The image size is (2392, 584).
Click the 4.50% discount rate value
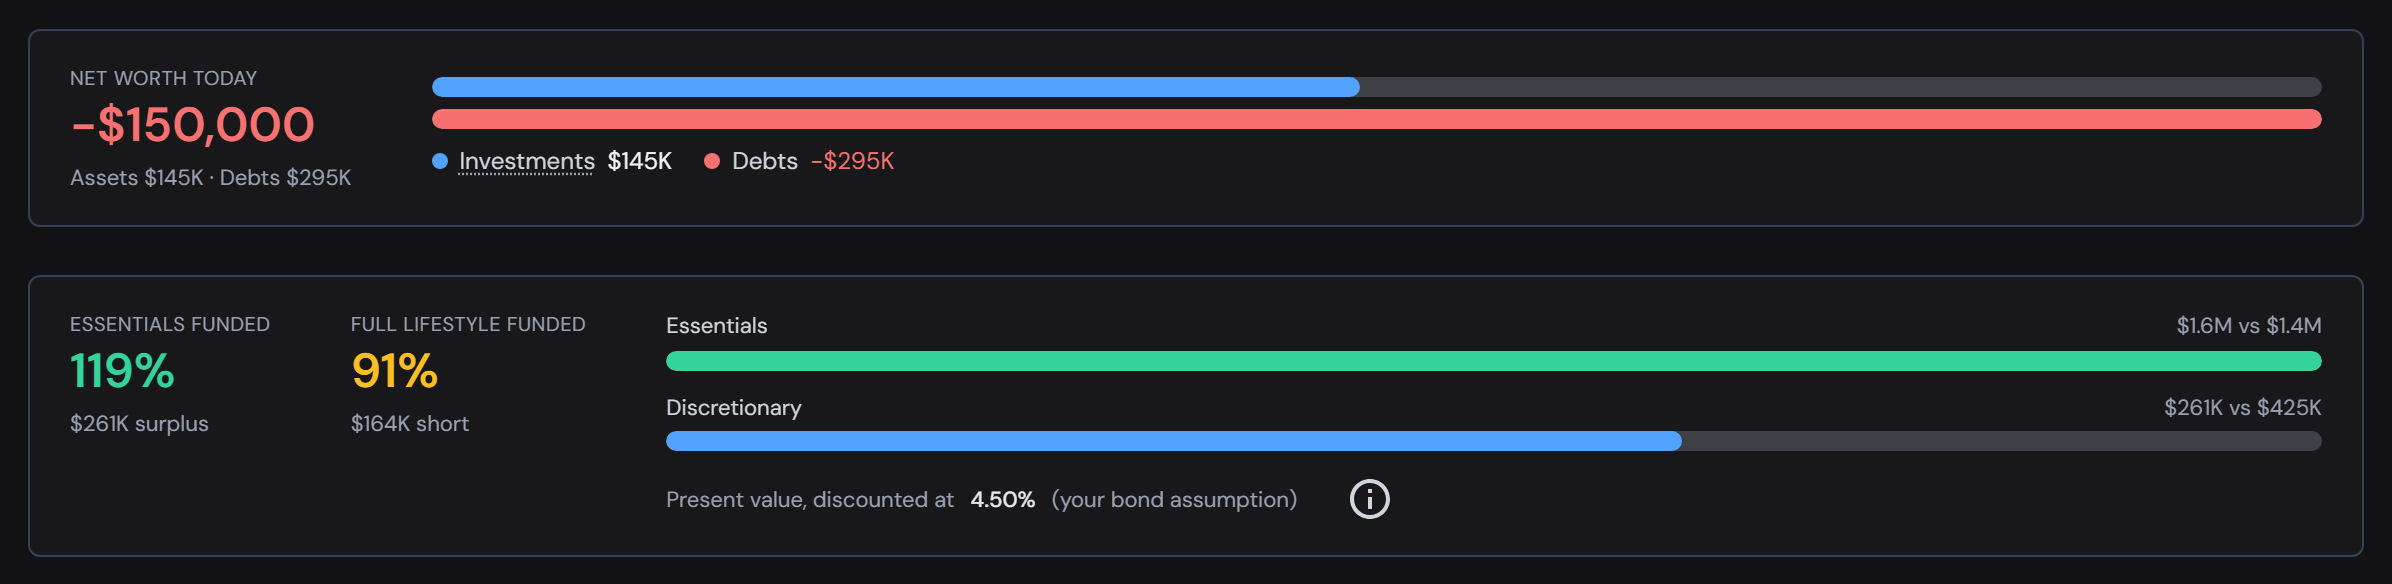click(1003, 499)
